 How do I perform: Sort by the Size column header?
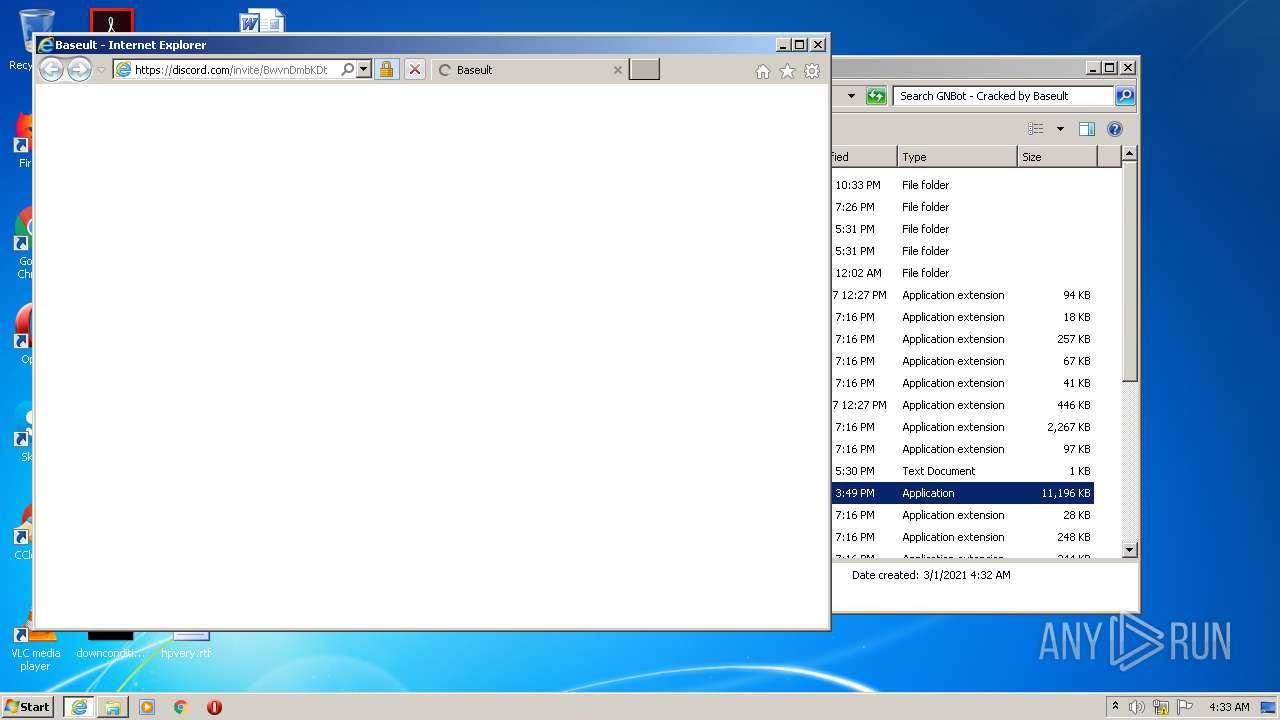1057,157
